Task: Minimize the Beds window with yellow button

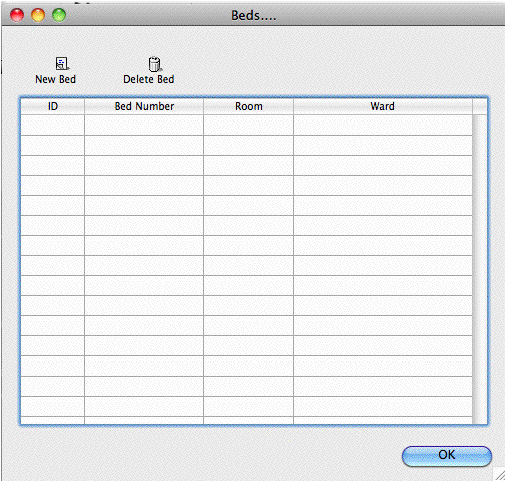Action: 38,15
